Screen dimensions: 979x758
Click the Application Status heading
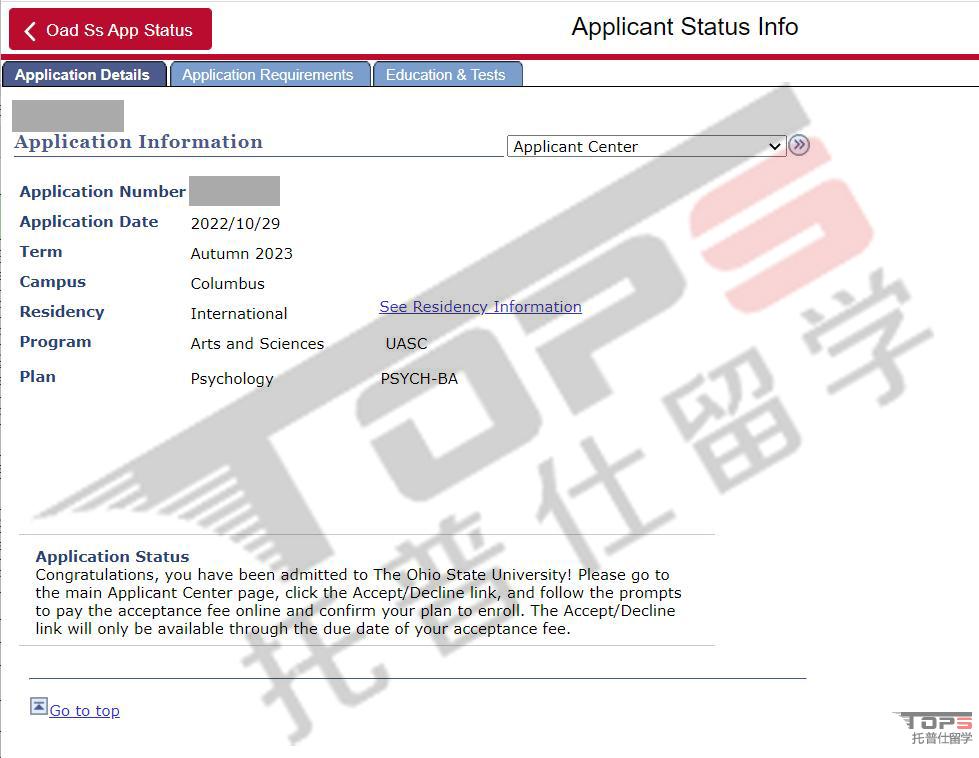click(112, 556)
